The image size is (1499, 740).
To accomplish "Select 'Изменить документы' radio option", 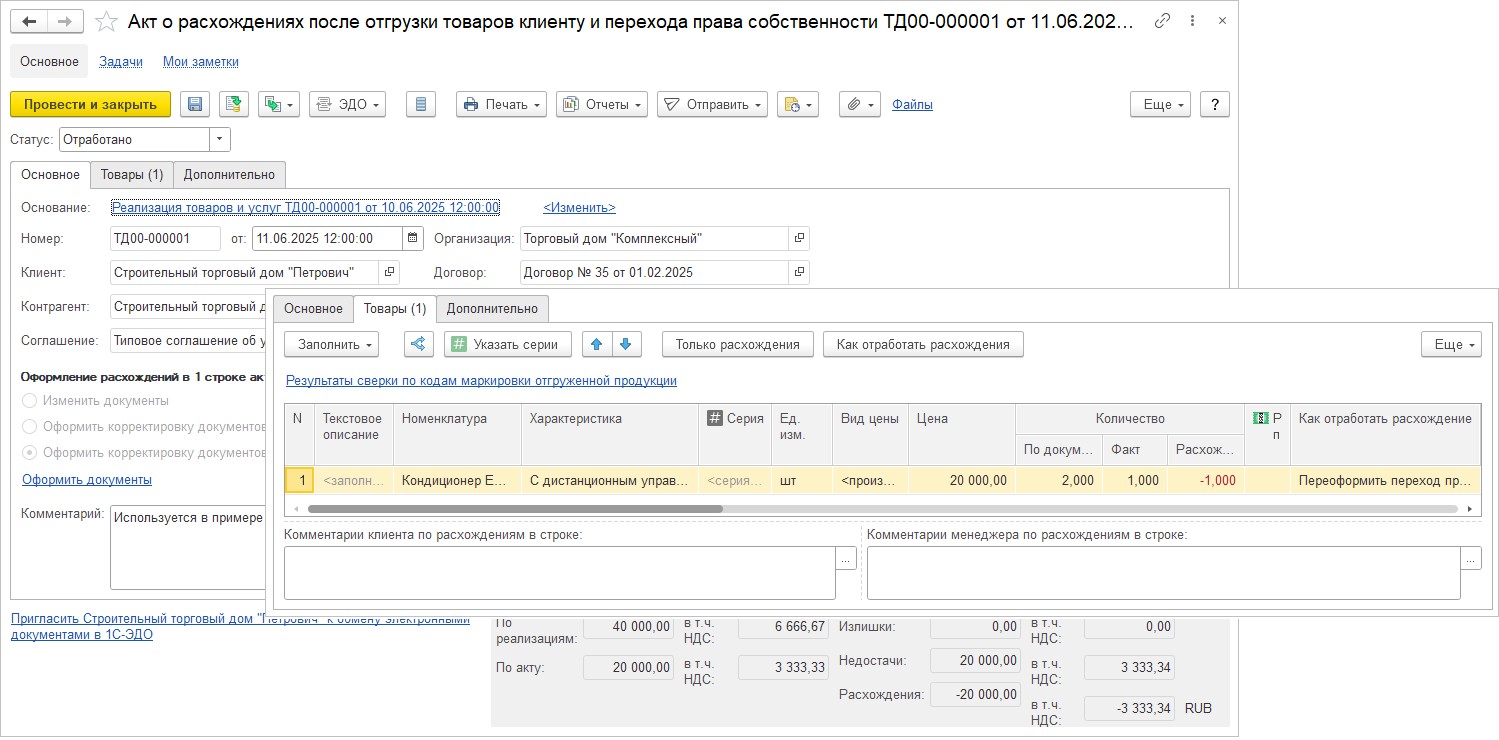I will [30, 400].
